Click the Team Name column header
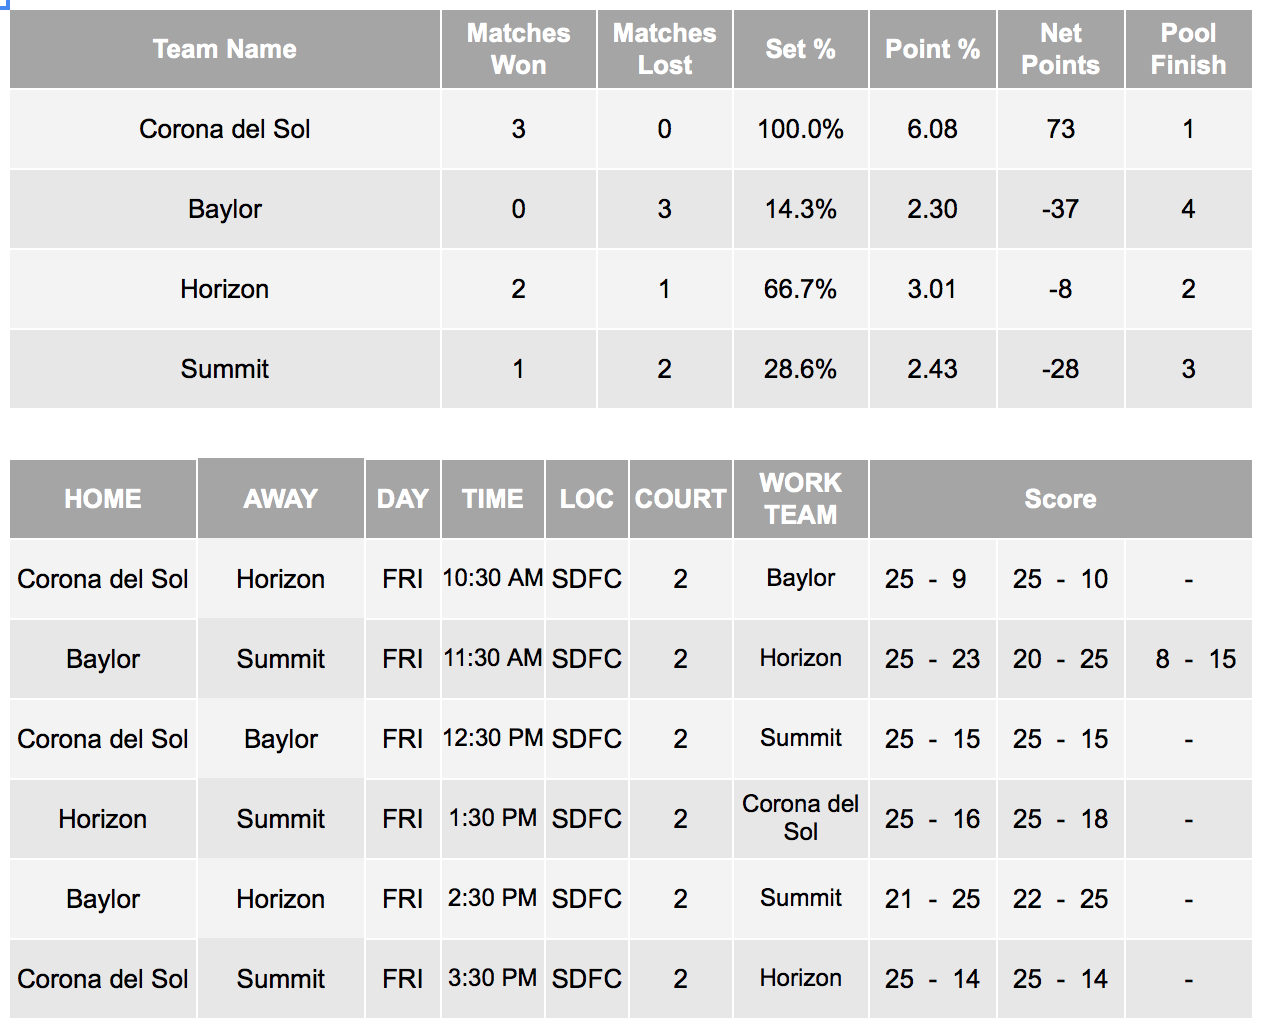Screen dimensions: 1268x1030 click(225, 49)
